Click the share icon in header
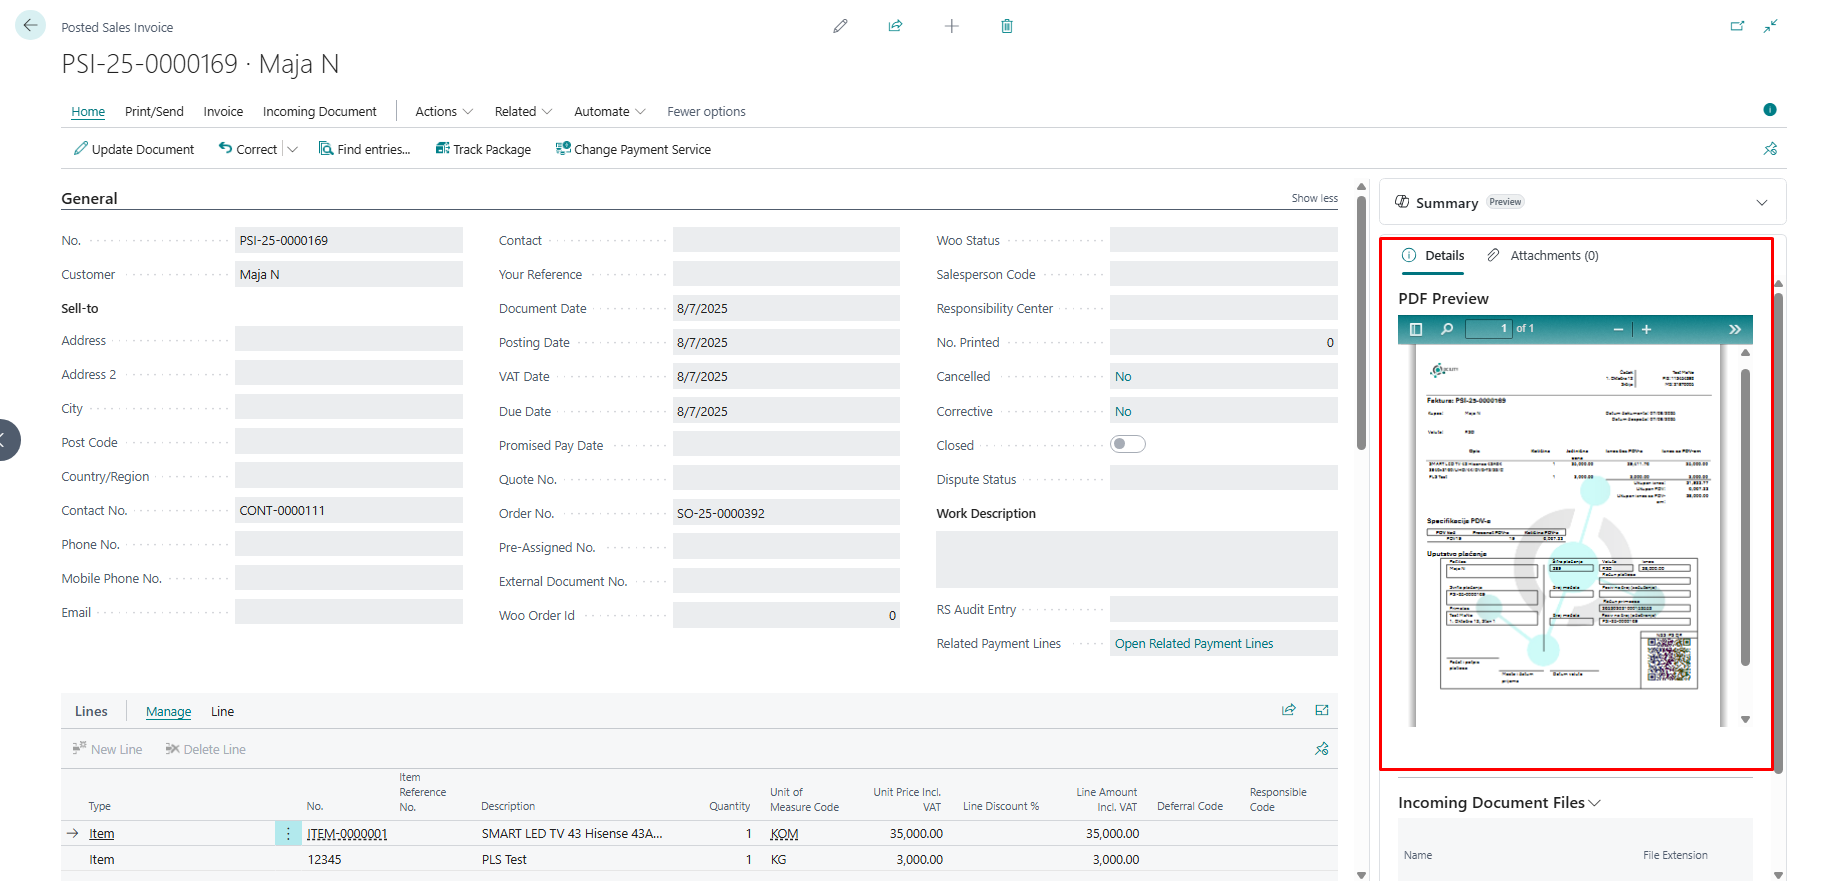The image size is (1825, 881). (895, 26)
